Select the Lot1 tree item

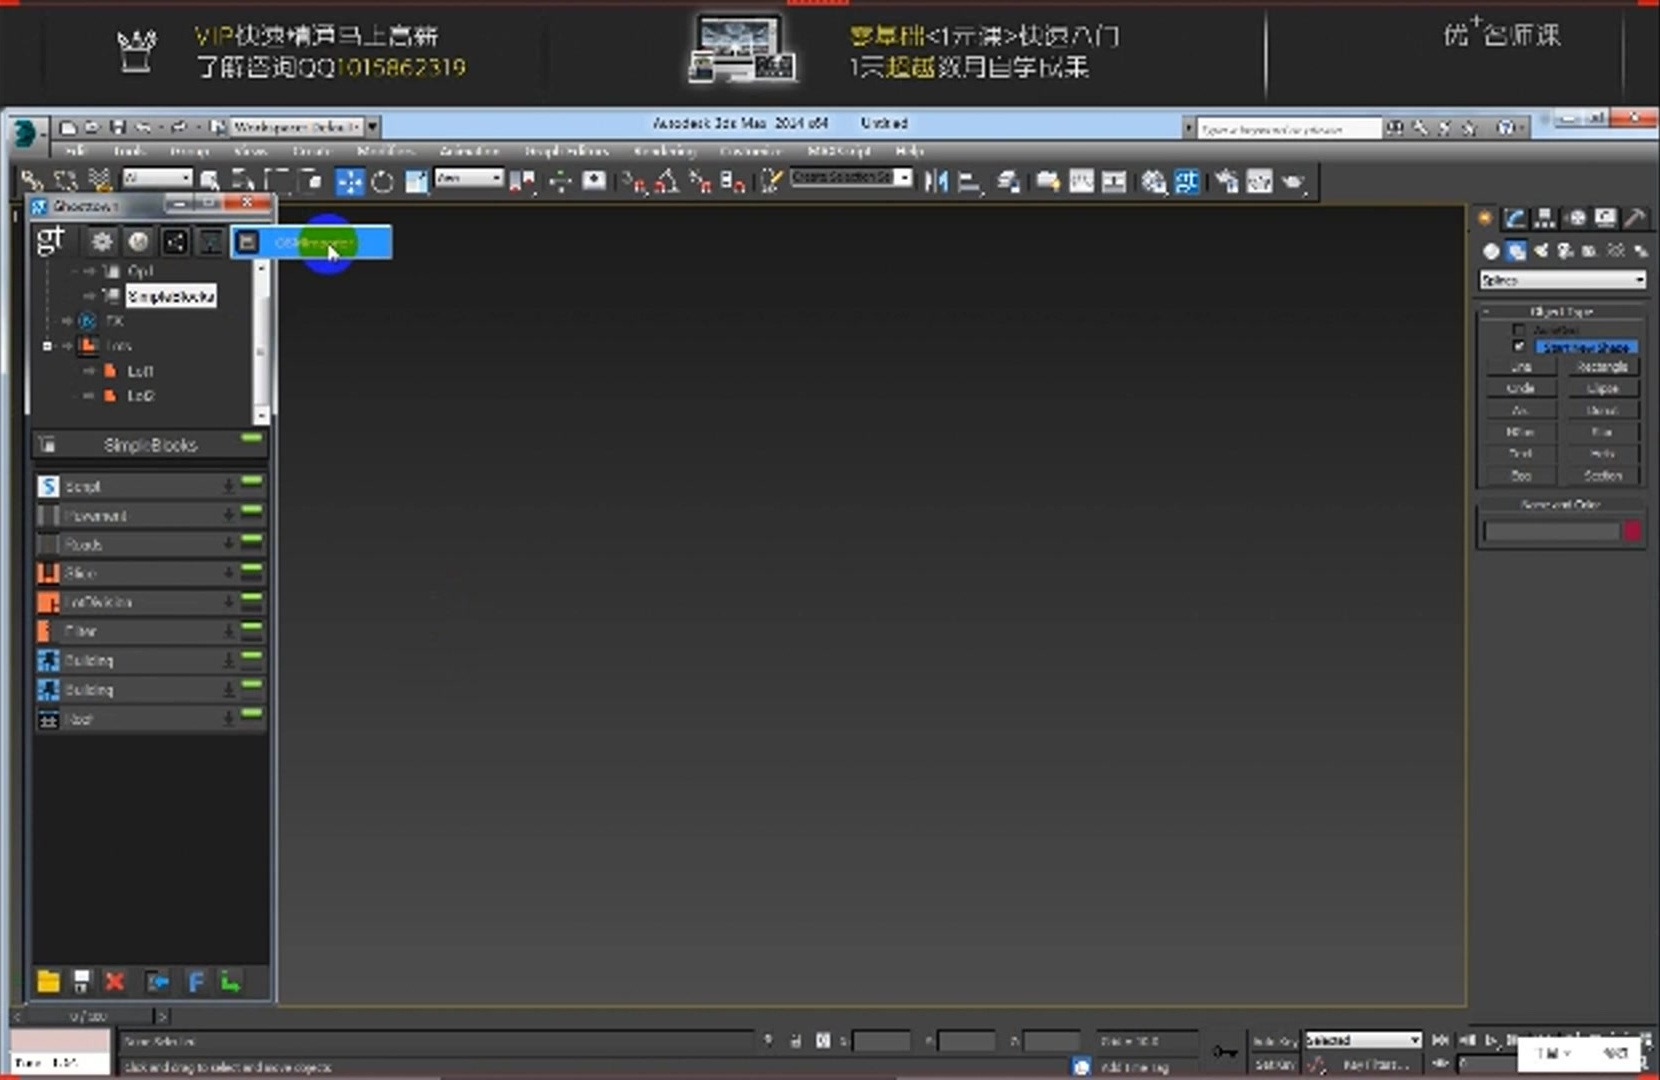pos(140,371)
